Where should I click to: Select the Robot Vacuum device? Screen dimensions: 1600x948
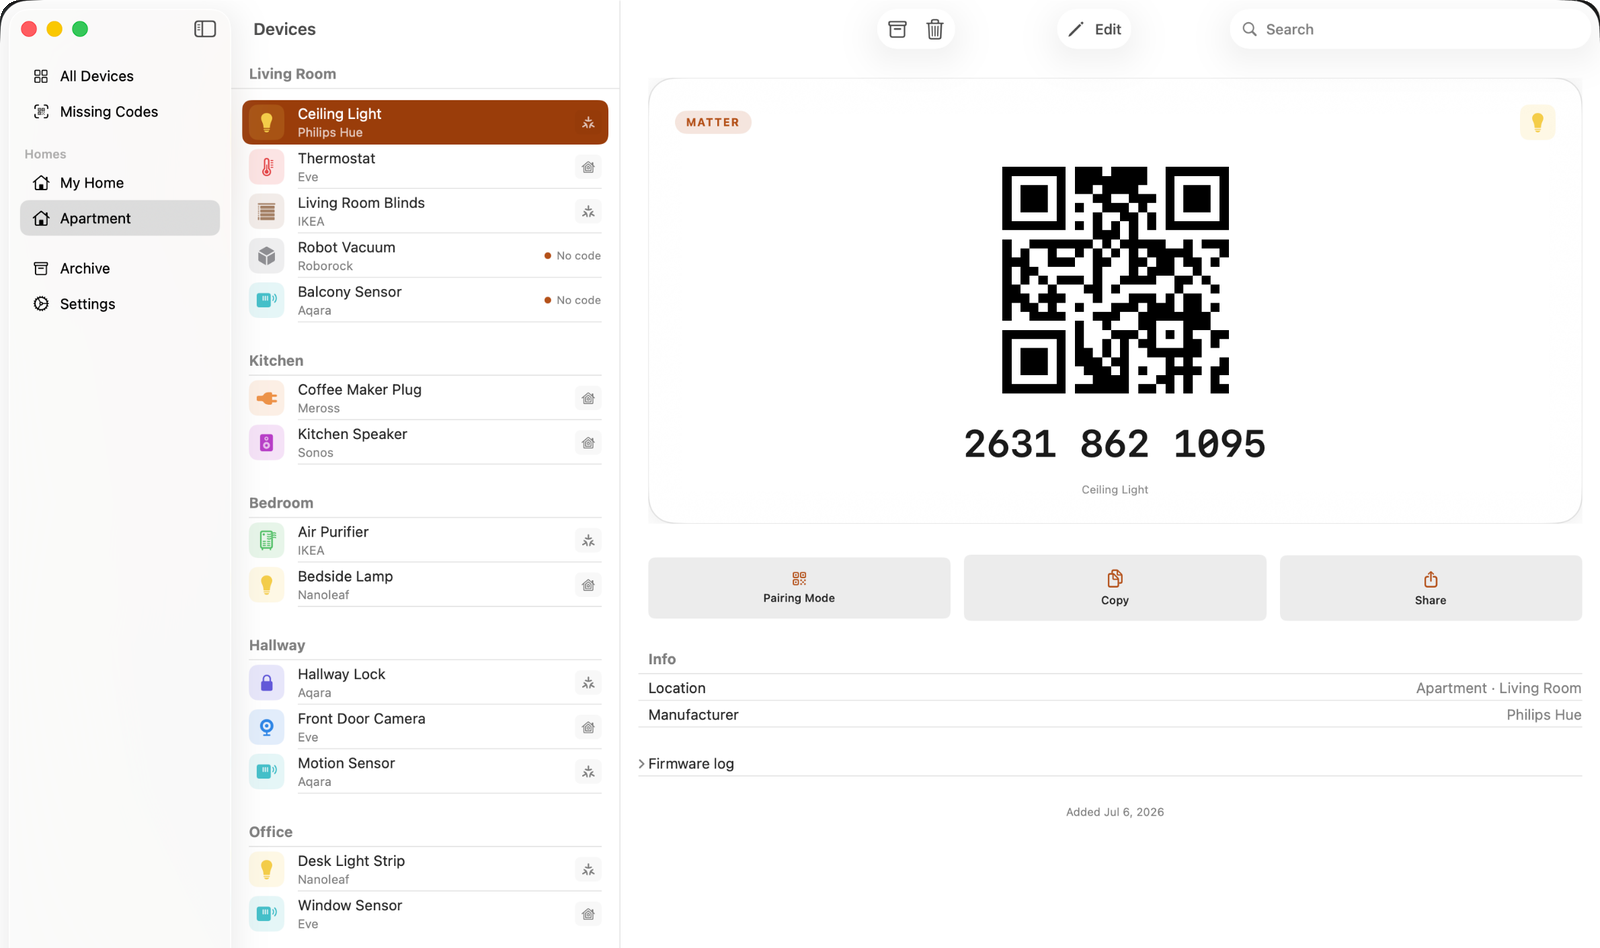click(425, 256)
